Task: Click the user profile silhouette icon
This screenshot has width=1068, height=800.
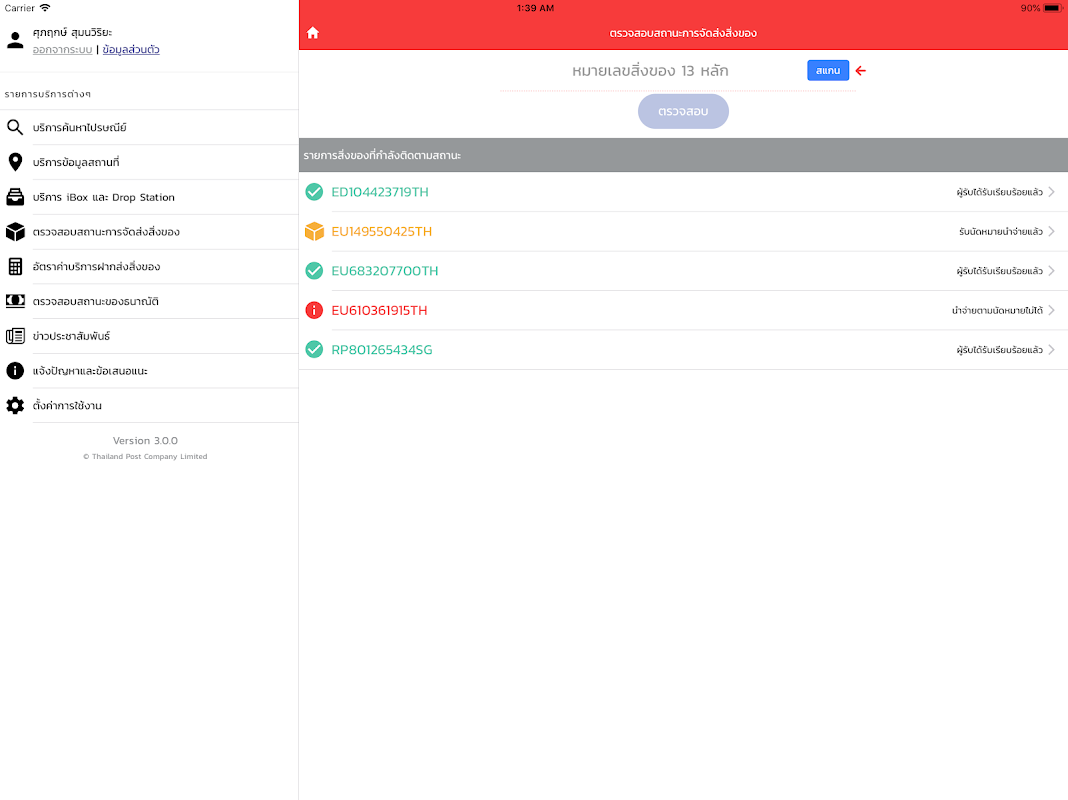Action: [15, 40]
